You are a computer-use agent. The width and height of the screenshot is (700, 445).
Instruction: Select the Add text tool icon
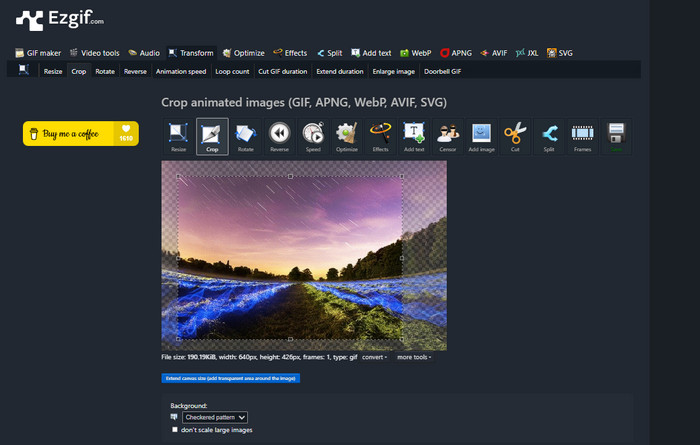click(x=414, y=137)
